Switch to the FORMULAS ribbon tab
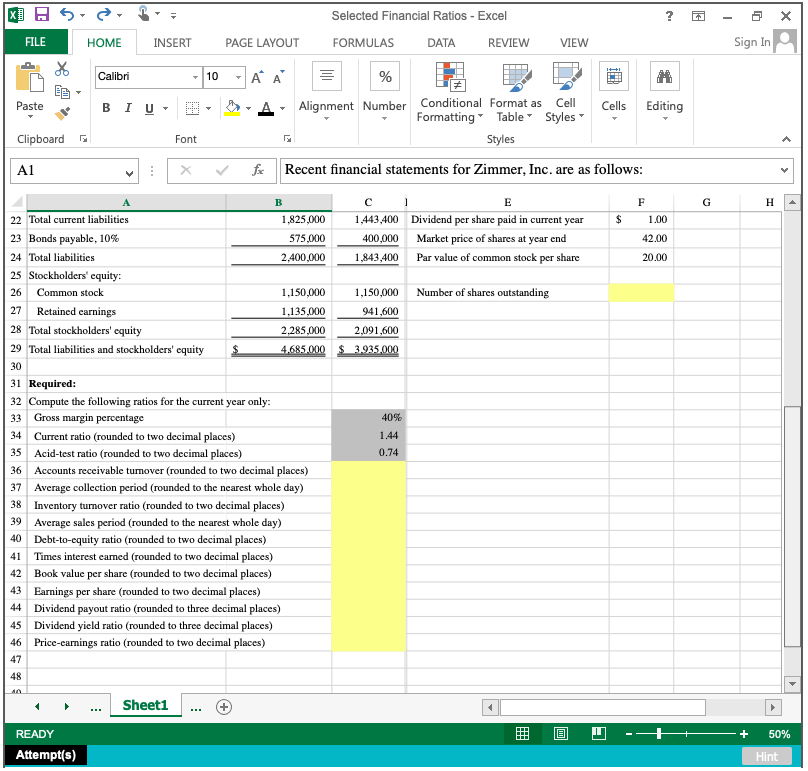The height and width of the screenshot is (771, 808). coord(362,42)
